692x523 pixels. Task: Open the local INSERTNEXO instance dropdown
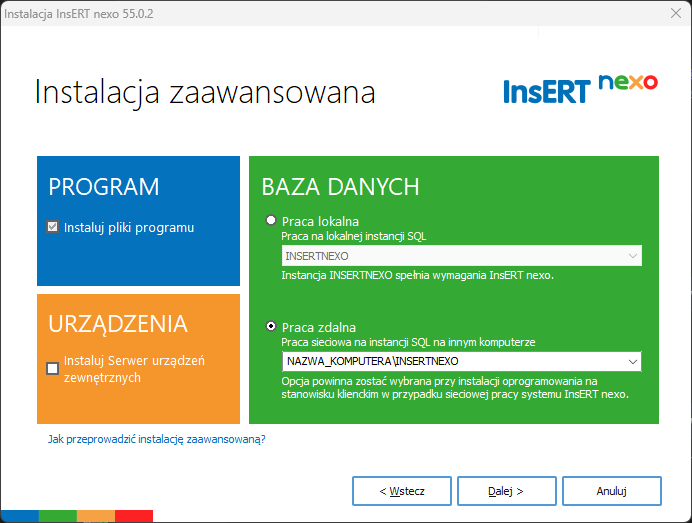pos(462,256)
